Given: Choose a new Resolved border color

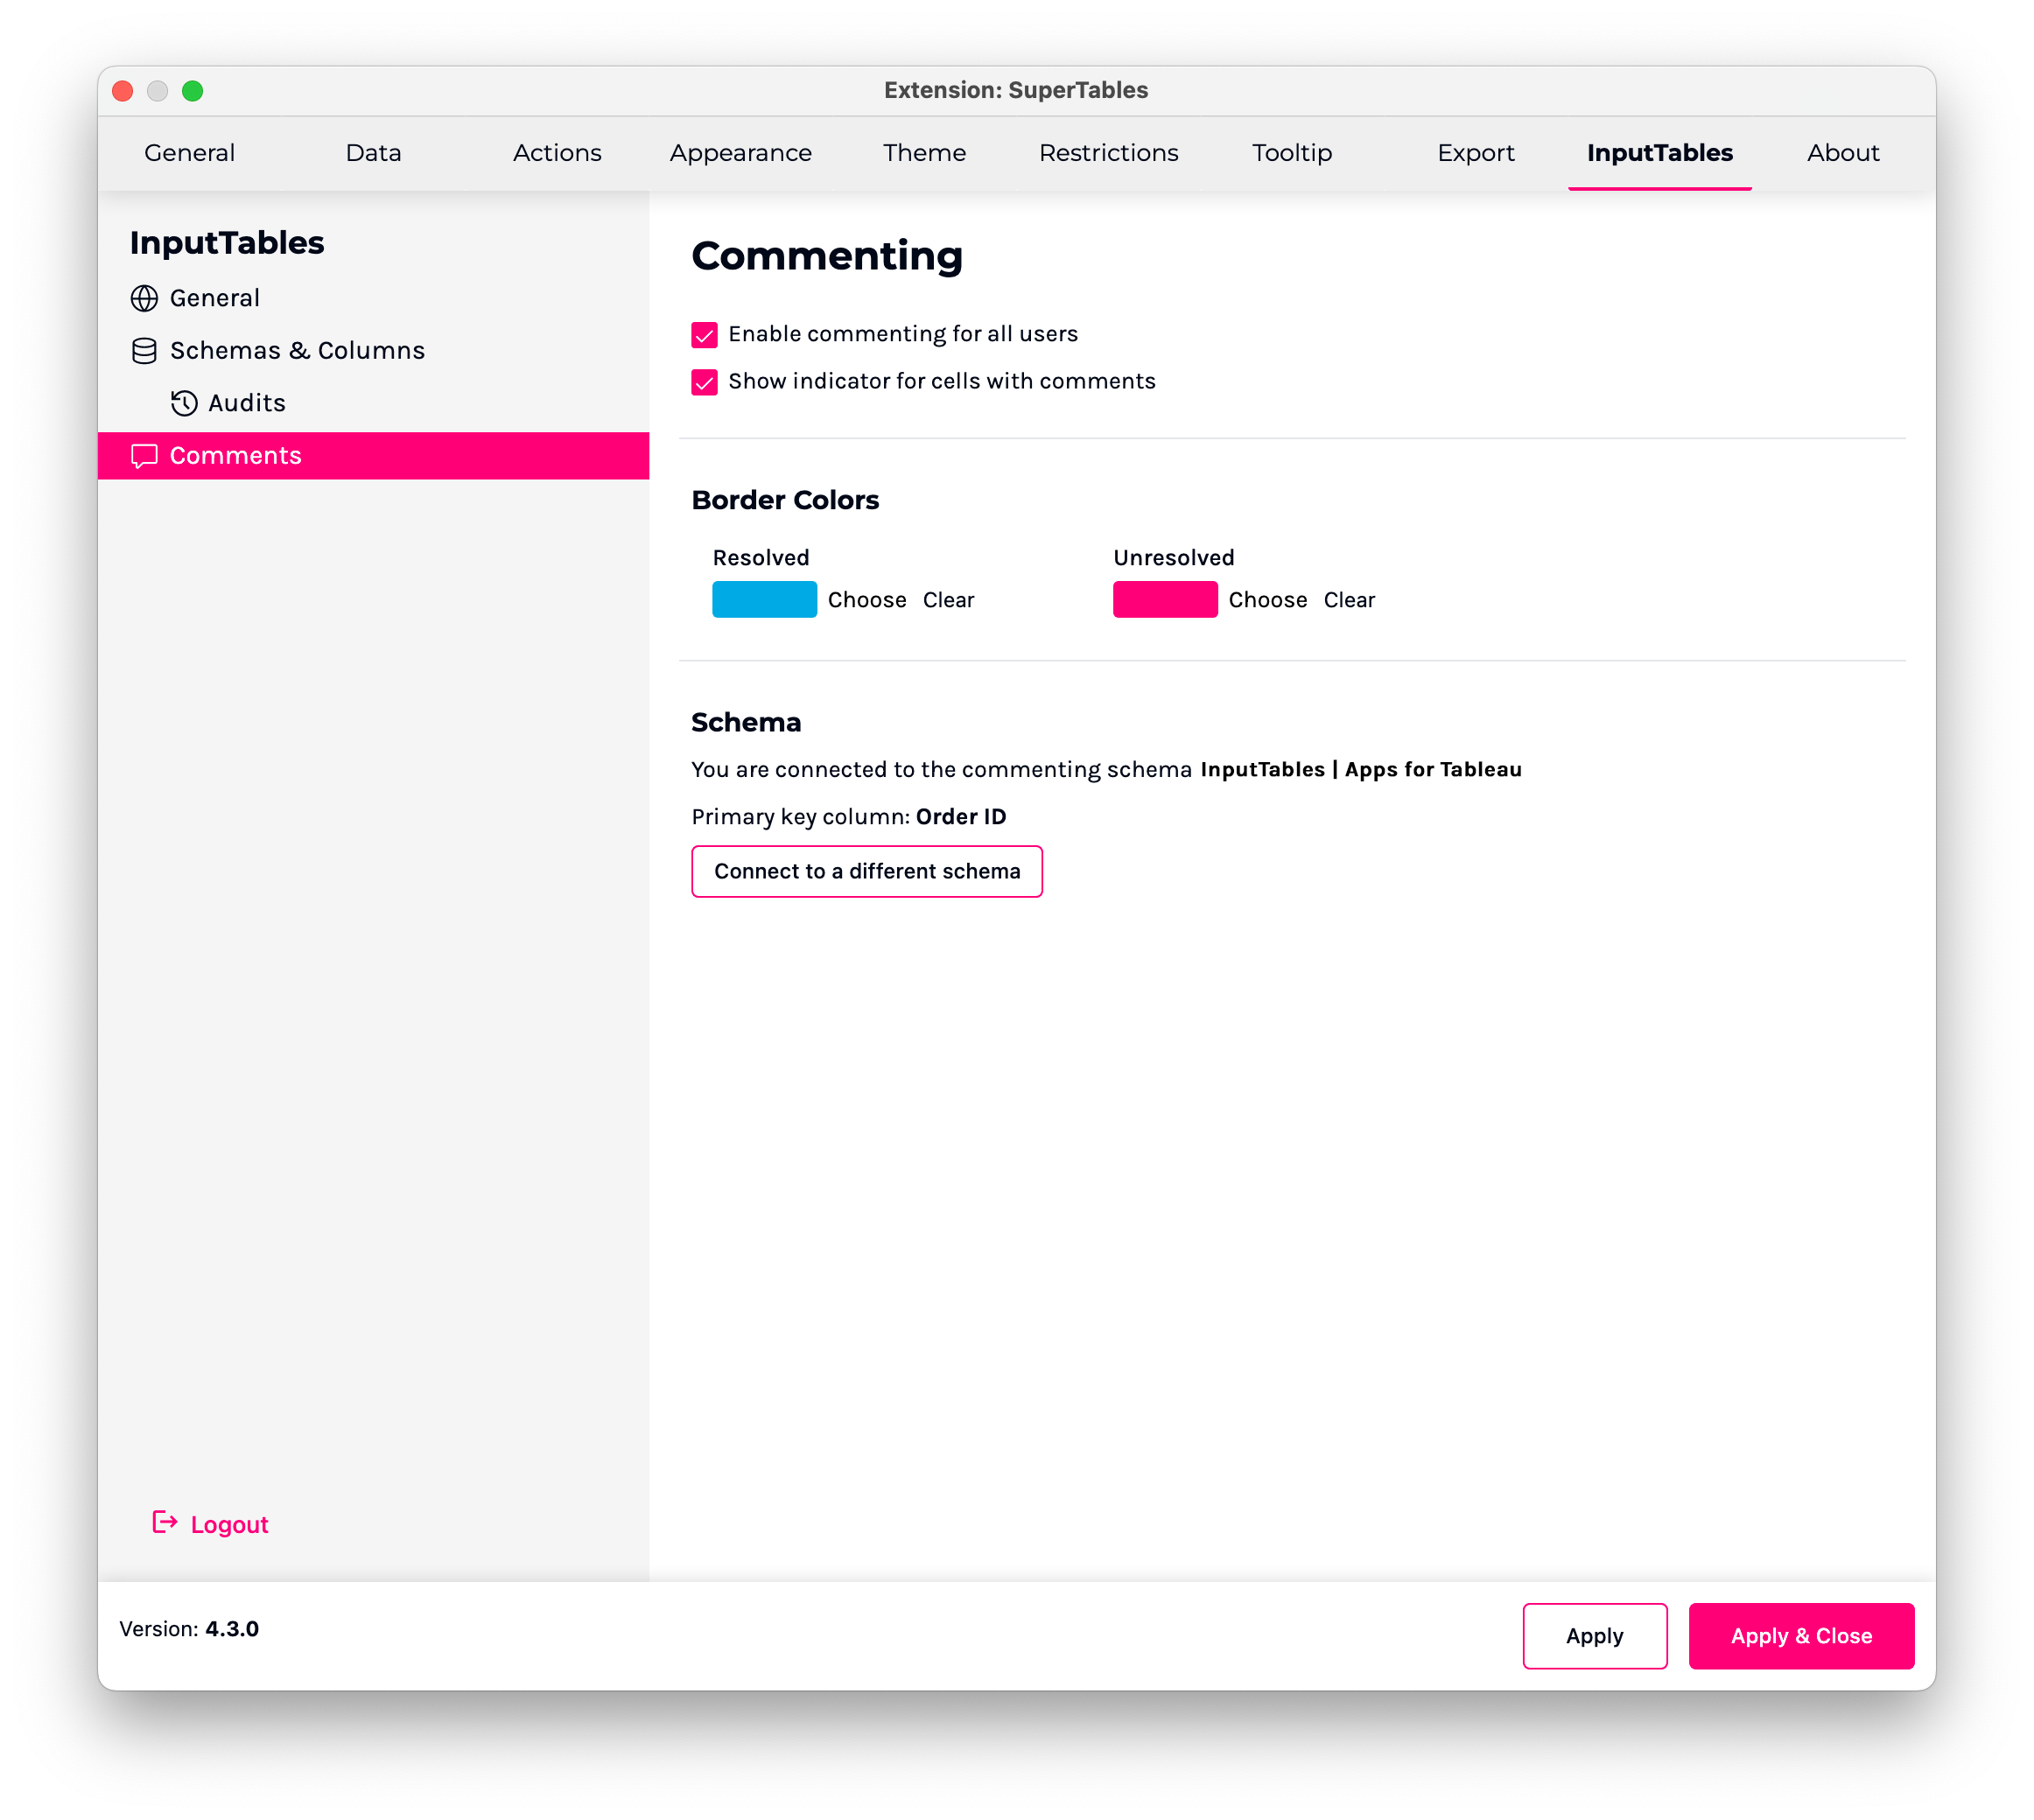Looking at the screenshot, I should [x=867, y=600].
